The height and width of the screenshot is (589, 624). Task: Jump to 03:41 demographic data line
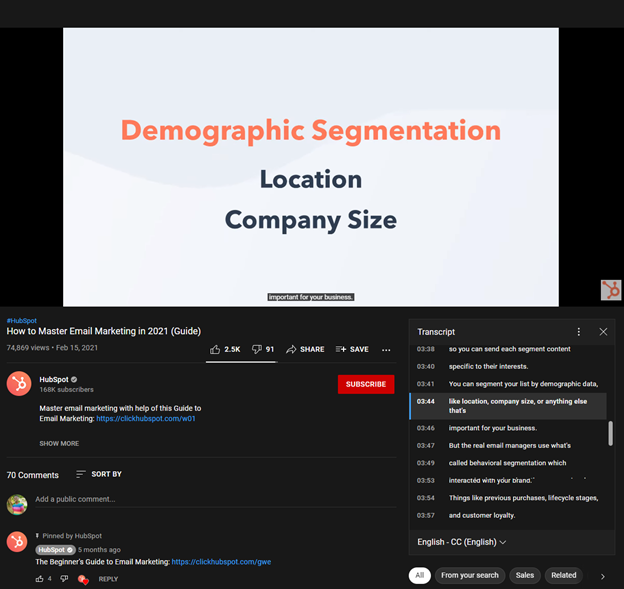(x=508, y=384)
